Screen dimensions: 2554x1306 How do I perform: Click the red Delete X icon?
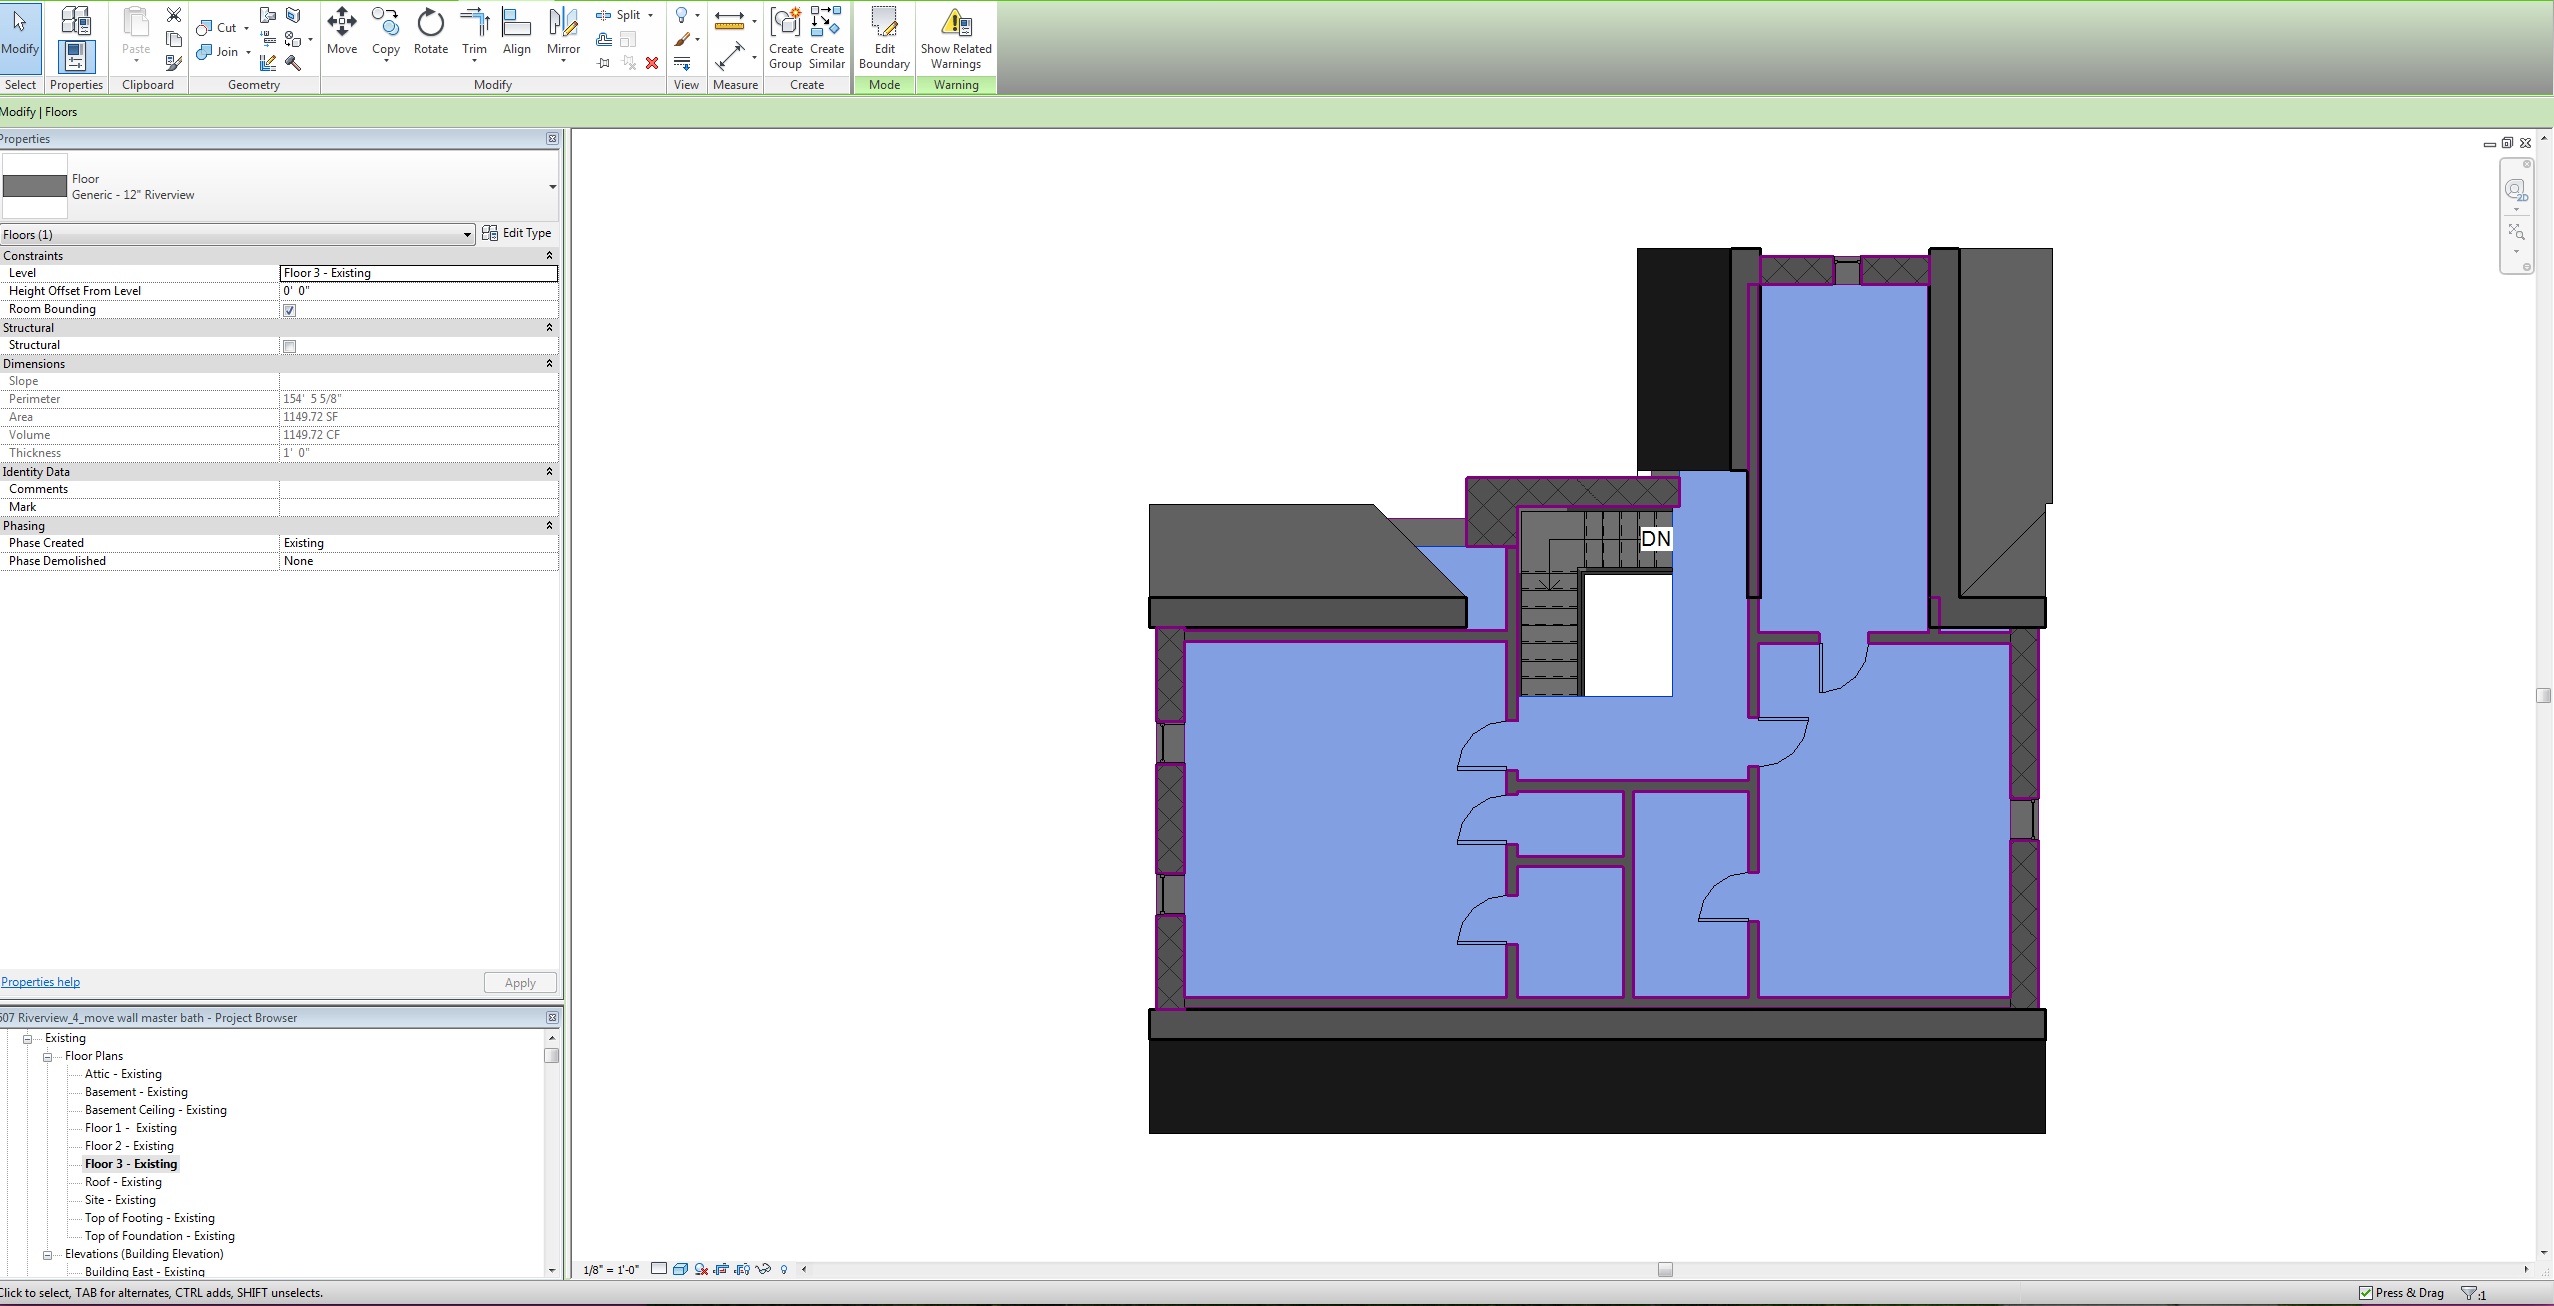click(x=652, y=63)
